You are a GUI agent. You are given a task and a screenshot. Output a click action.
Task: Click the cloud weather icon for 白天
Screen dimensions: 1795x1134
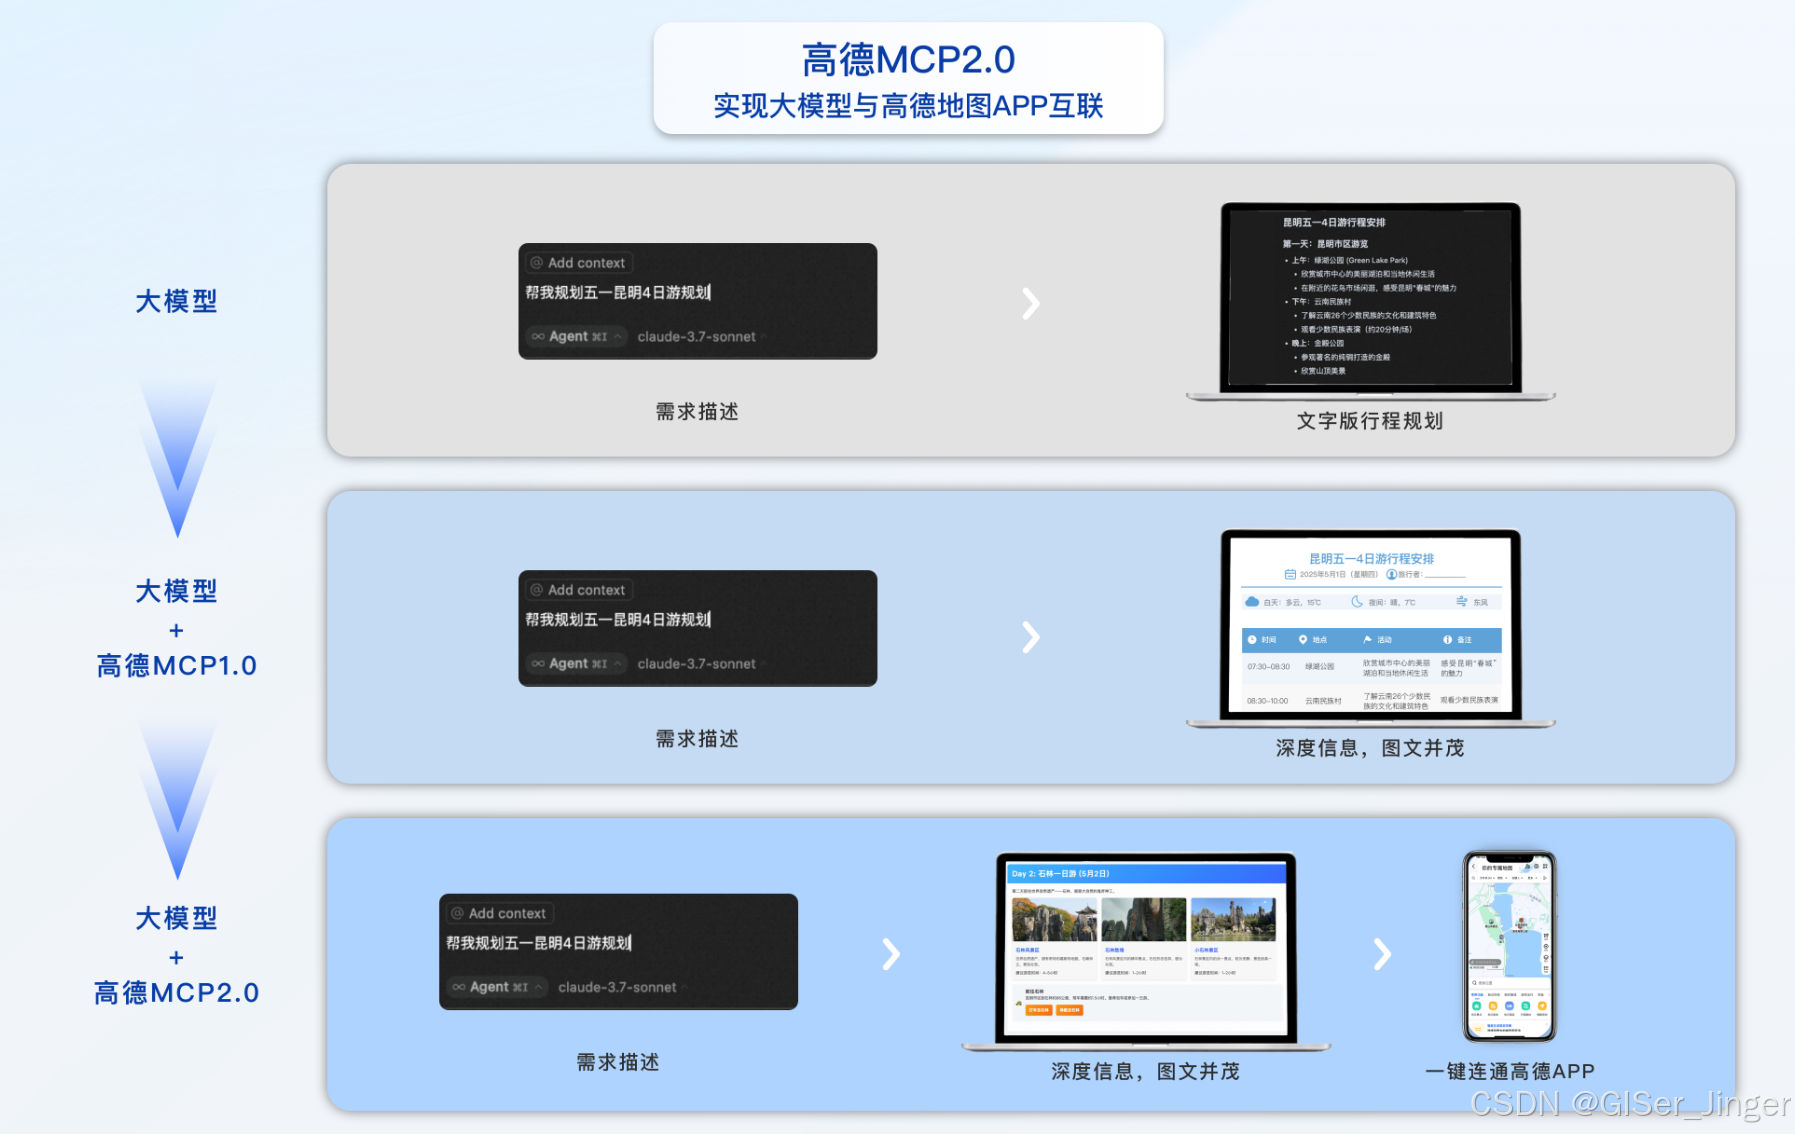(1252, 602)
